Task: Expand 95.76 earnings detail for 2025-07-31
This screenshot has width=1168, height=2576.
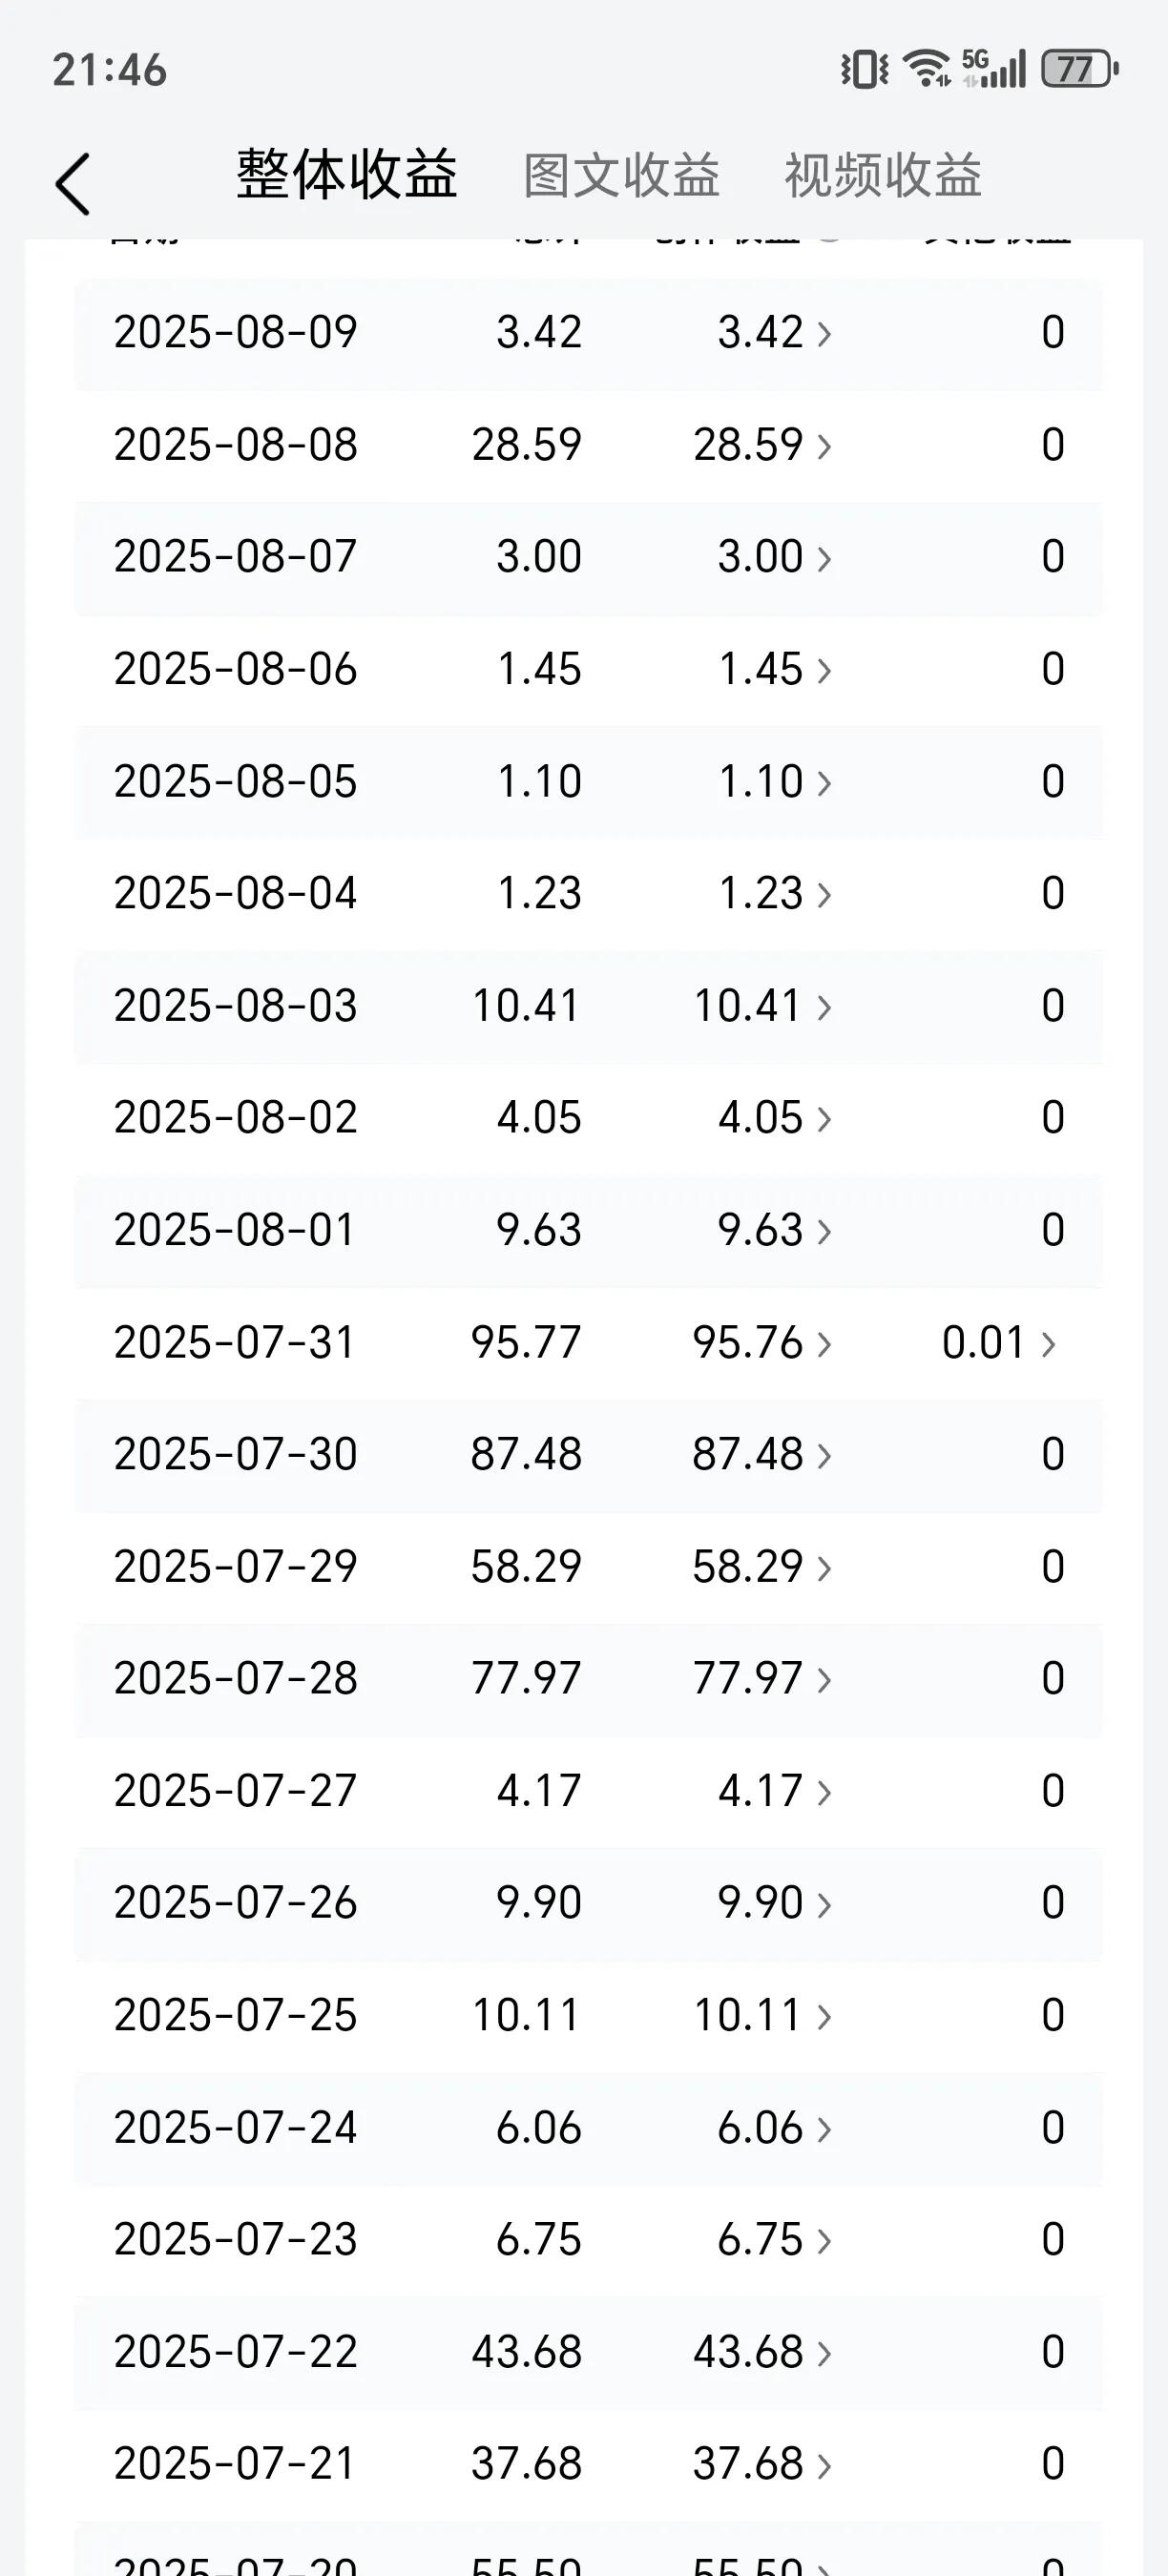Action: pyautogui.click(x=763, y=1342)
